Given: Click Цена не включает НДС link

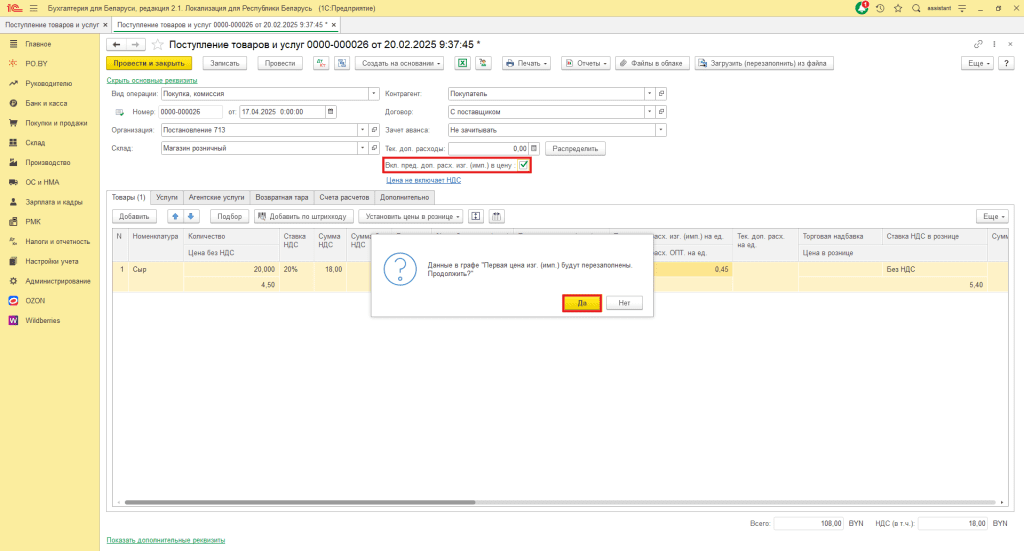Looking at the screenshot, I should pos(423,180).
